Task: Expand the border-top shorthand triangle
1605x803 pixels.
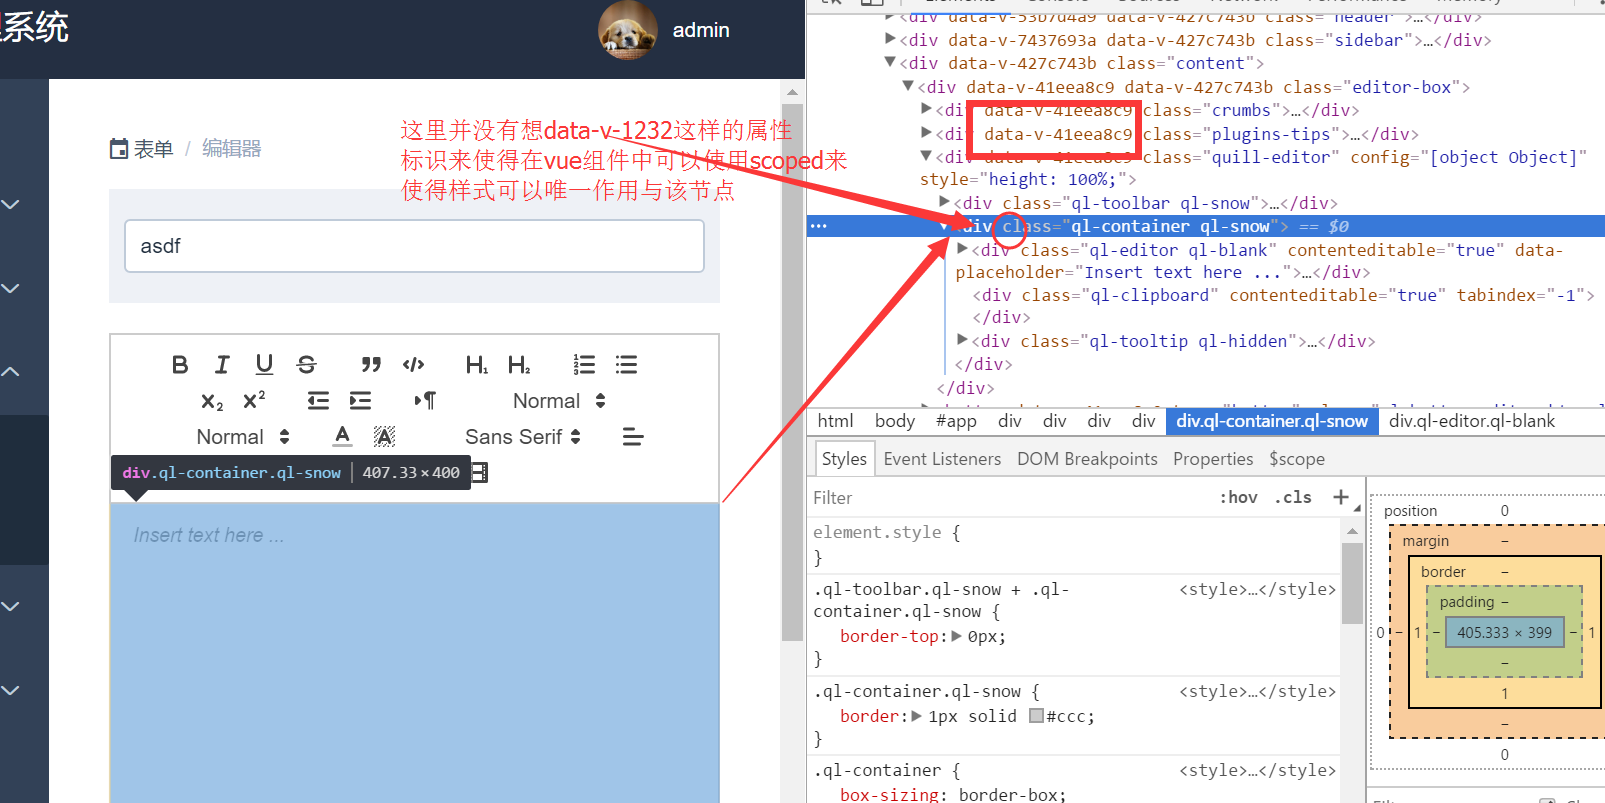Action: [957, 636]
